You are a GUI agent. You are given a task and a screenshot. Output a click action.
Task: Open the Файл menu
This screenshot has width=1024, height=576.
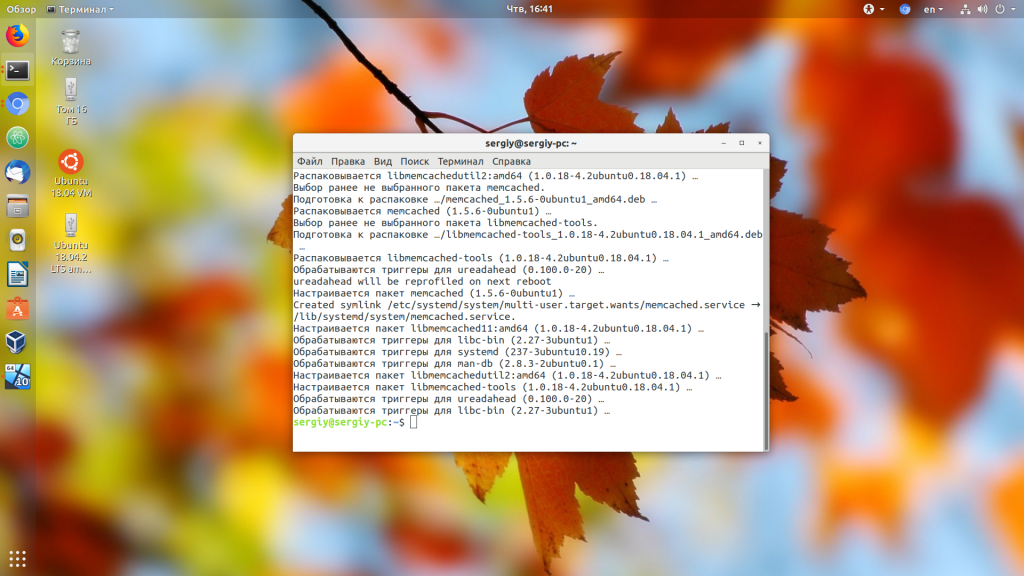click(310, 161)
